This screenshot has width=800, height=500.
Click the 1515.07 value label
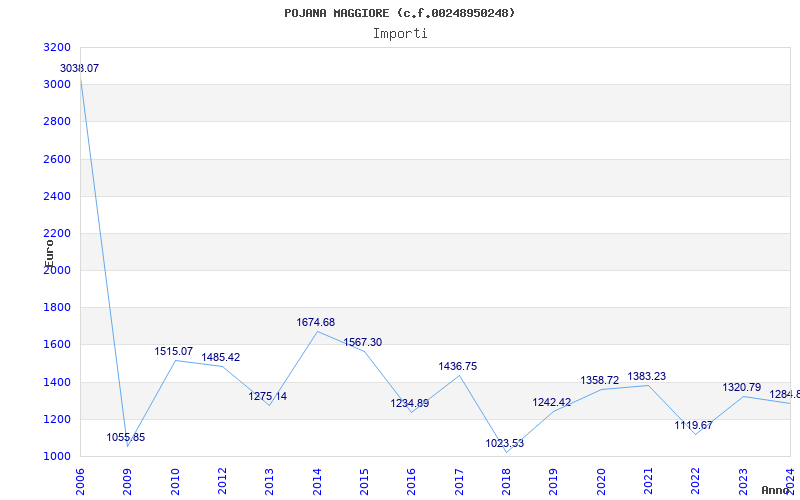[174, 352]
